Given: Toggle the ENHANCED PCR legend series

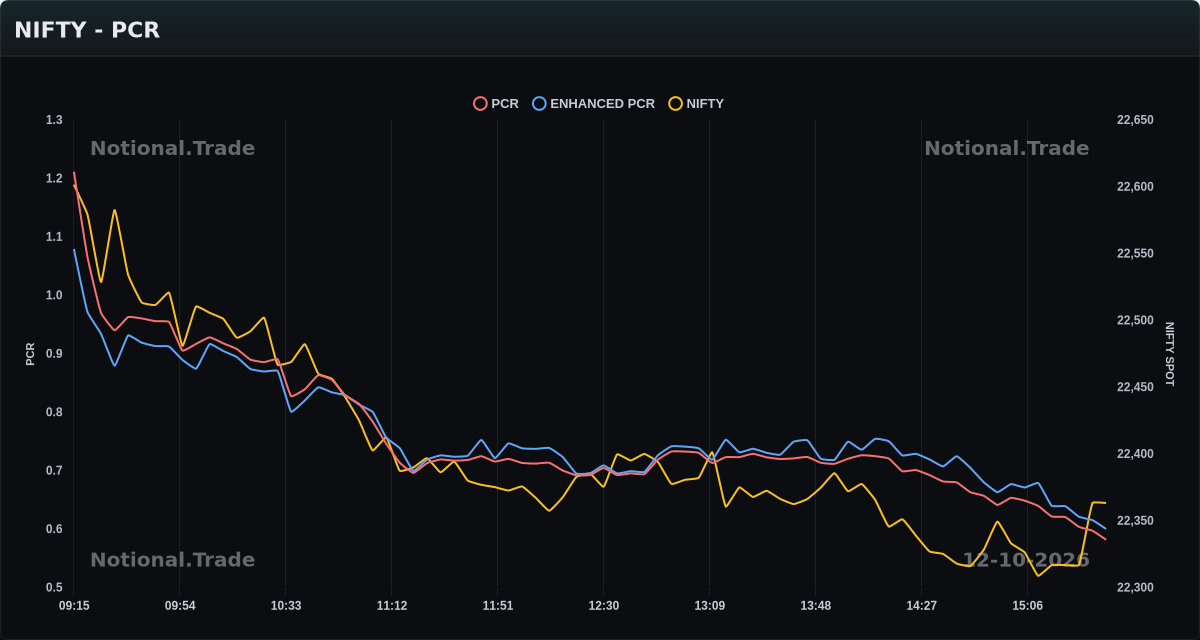Looking at the screenshot, I should coord(594,104).
